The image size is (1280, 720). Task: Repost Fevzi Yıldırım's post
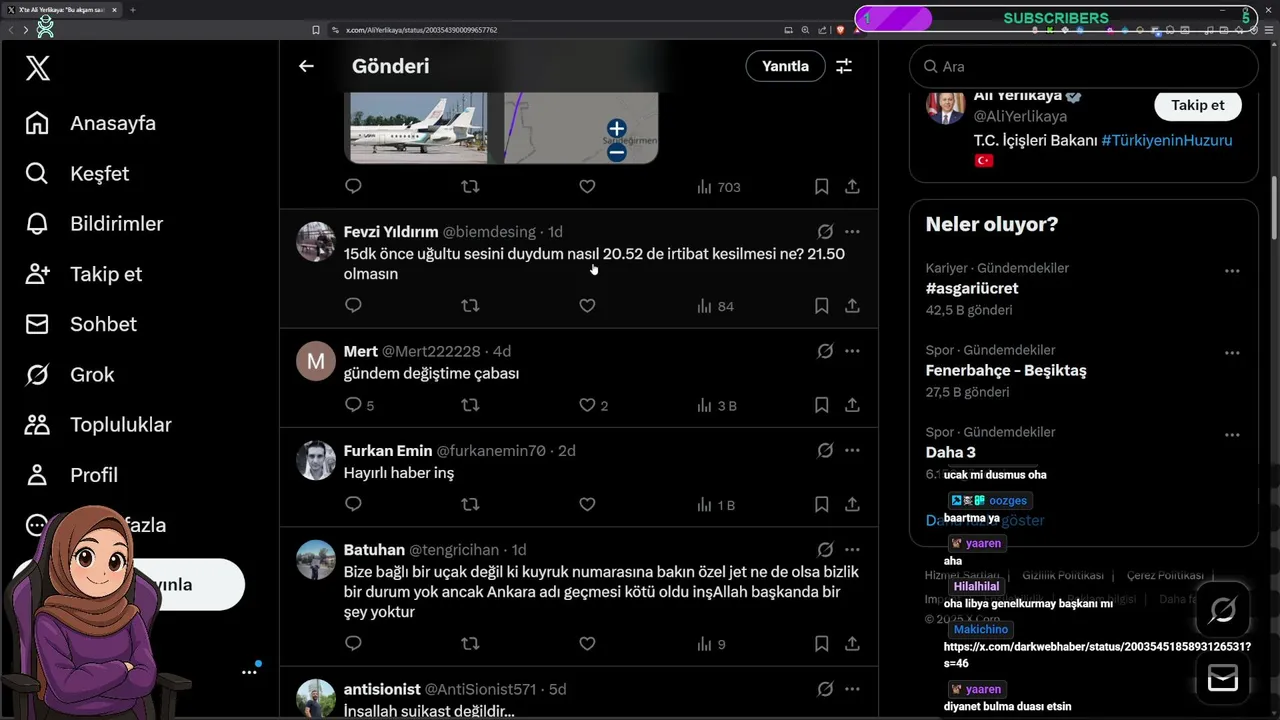point(470,305)
